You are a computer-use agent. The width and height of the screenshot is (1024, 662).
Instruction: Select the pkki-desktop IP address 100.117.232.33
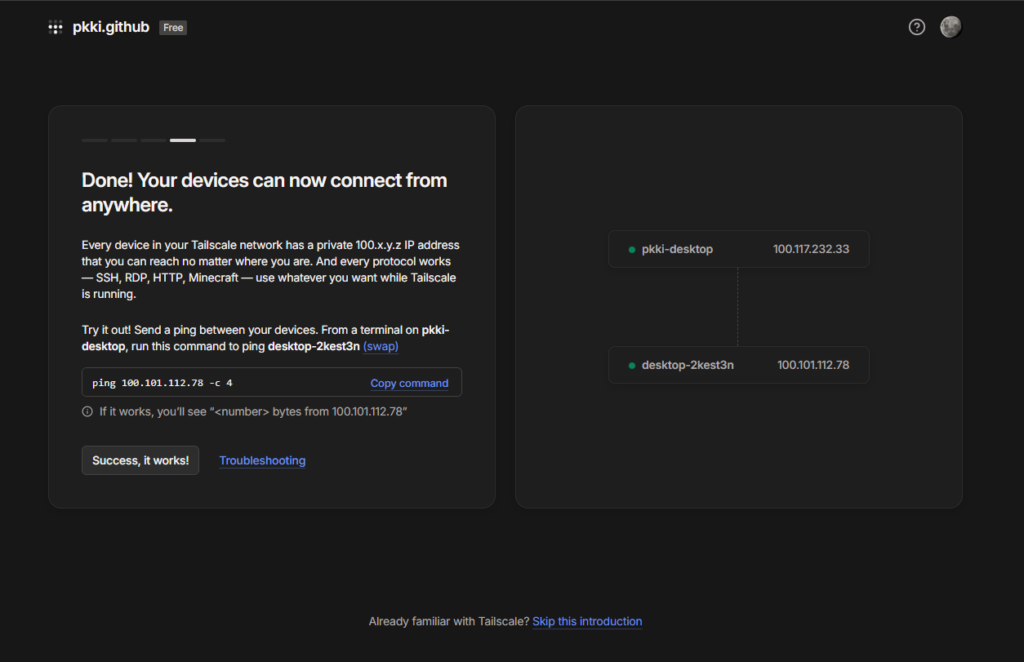coord(811,249)
